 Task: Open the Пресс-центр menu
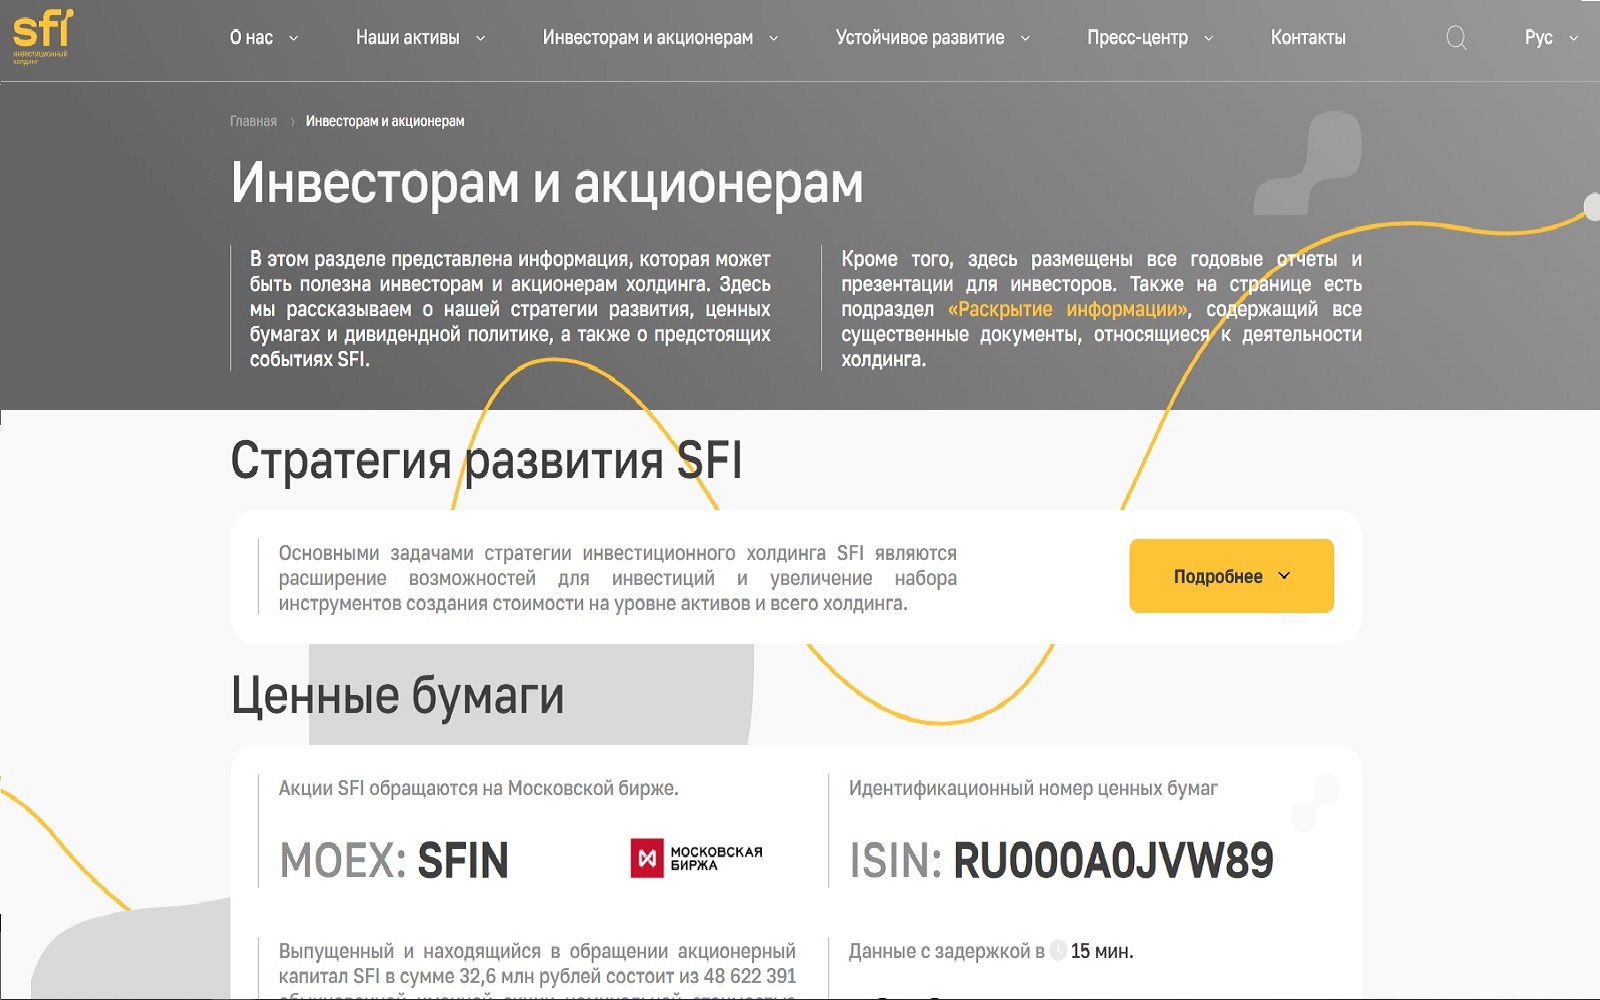(1137, 38)
